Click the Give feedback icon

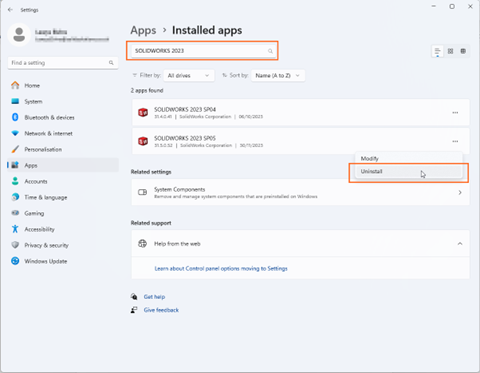point(134,310)
